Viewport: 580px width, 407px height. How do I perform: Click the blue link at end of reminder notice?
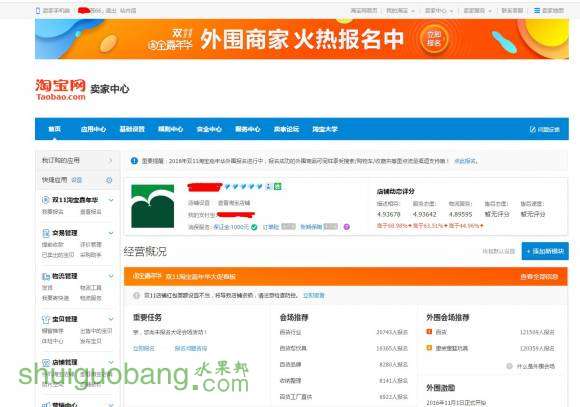[465, 161]
